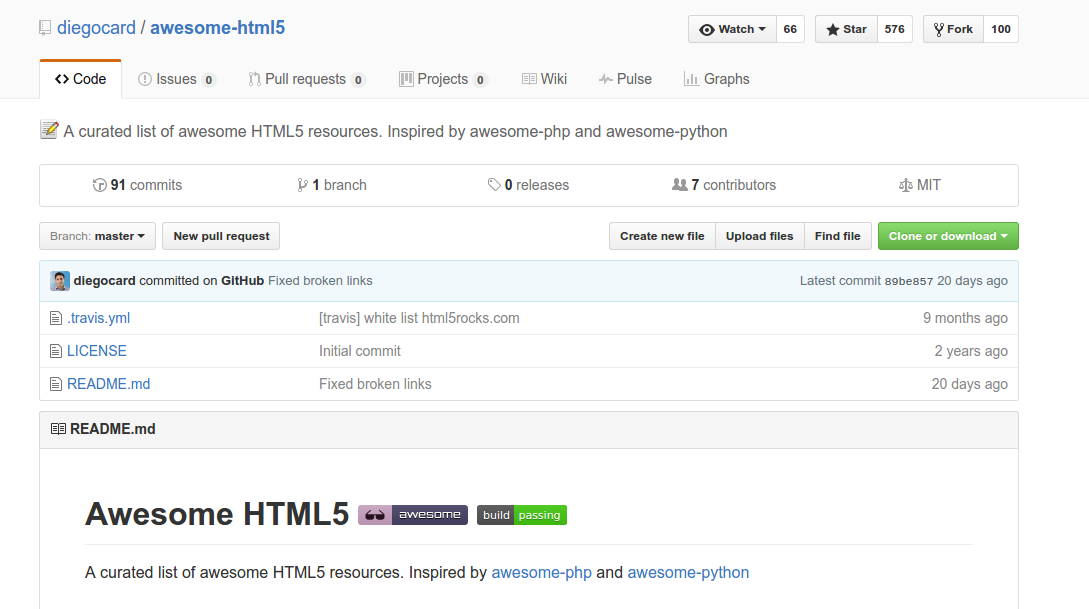The image size is (1089, 609).
Task: Click the book icon in README.md header
Action: [58, 429]
